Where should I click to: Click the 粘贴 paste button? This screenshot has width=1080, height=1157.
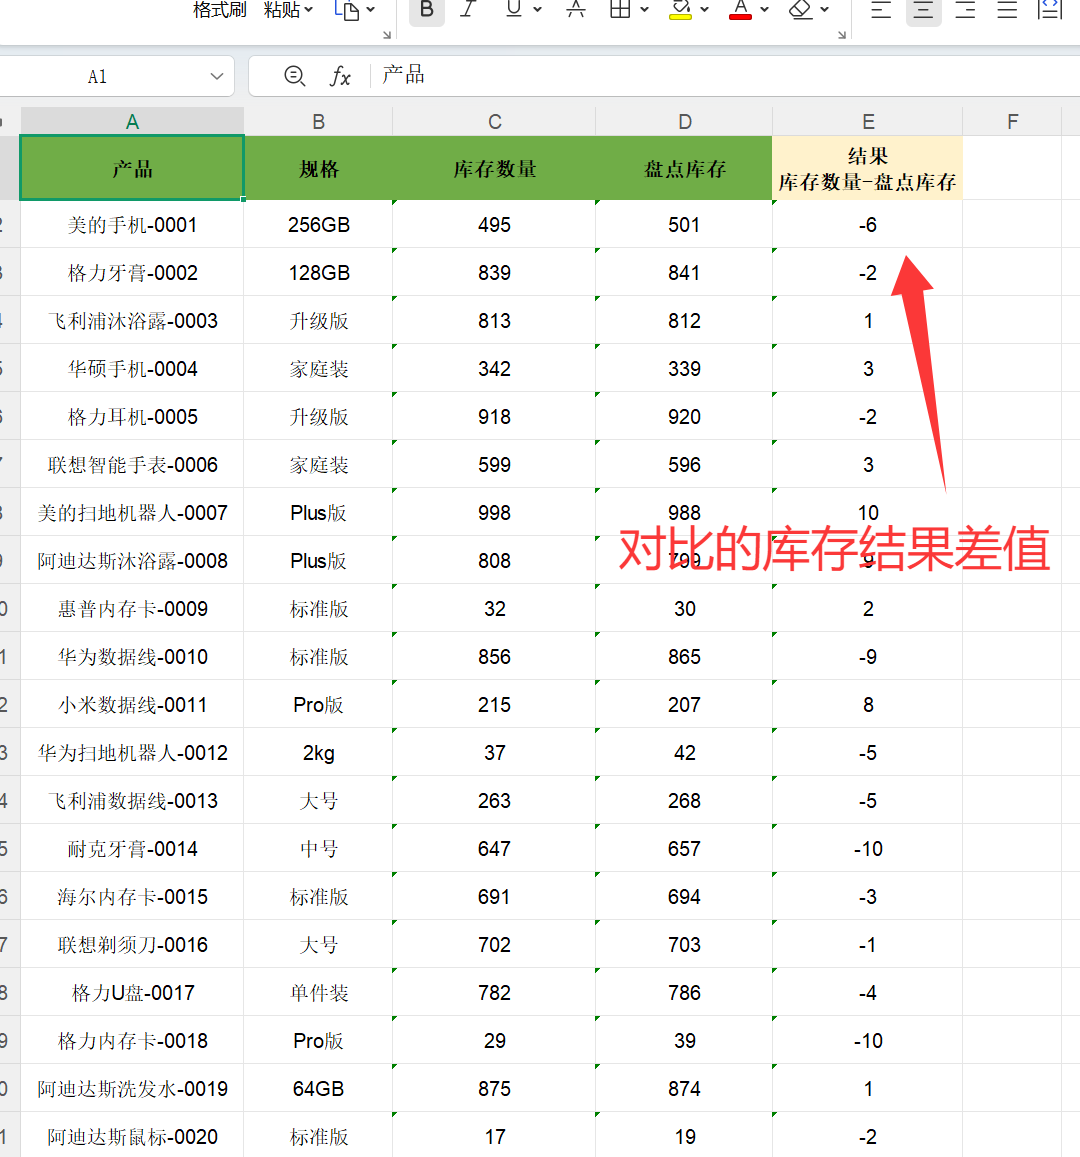coord(282,10)
